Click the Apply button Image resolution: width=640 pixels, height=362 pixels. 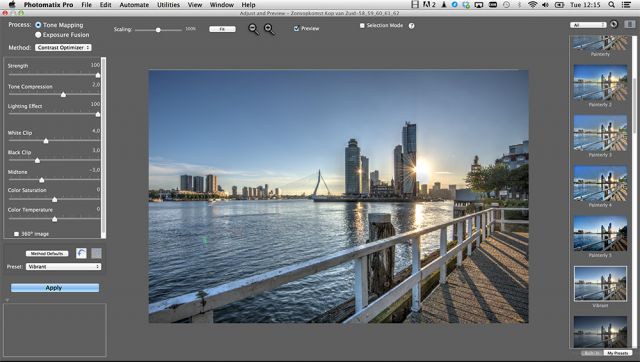(55, 288)
